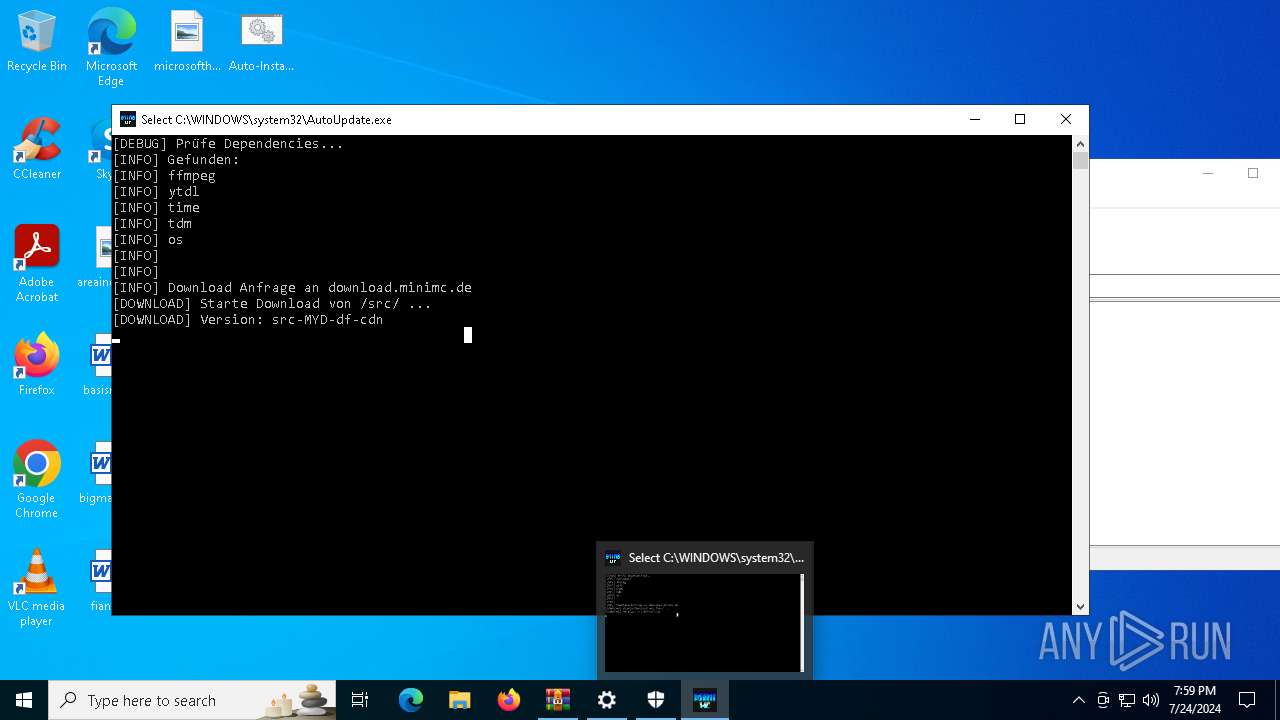Click the '[INFO] ytdl' line

[156, 192]
